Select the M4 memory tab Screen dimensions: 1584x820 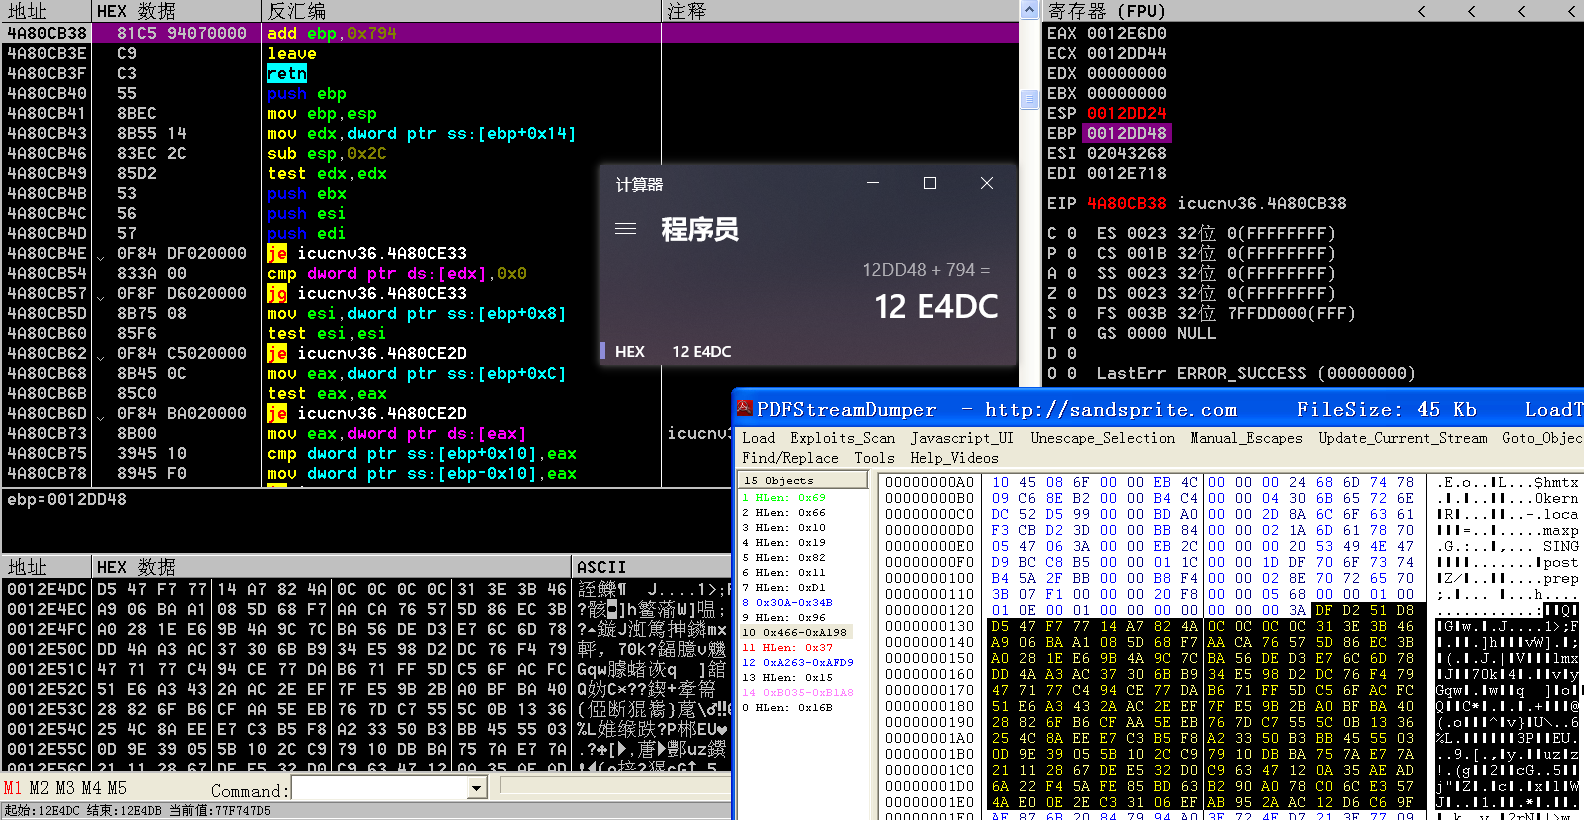pyautogui.click(x=91, y=789)
